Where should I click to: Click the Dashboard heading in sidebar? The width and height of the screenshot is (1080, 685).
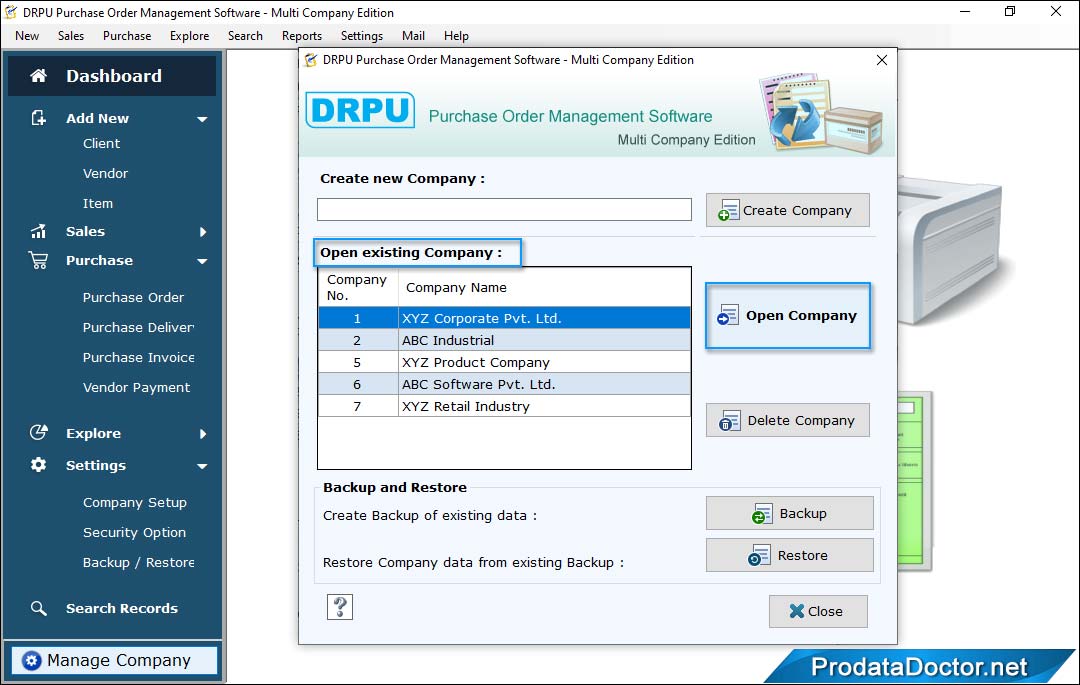click(114, 76)
